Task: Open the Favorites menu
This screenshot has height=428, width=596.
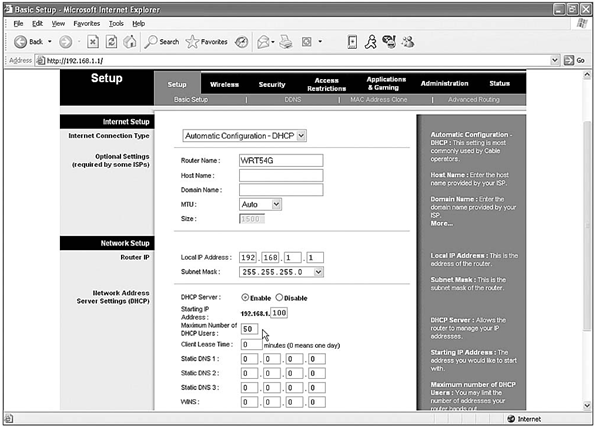Action: pos(87,24)
